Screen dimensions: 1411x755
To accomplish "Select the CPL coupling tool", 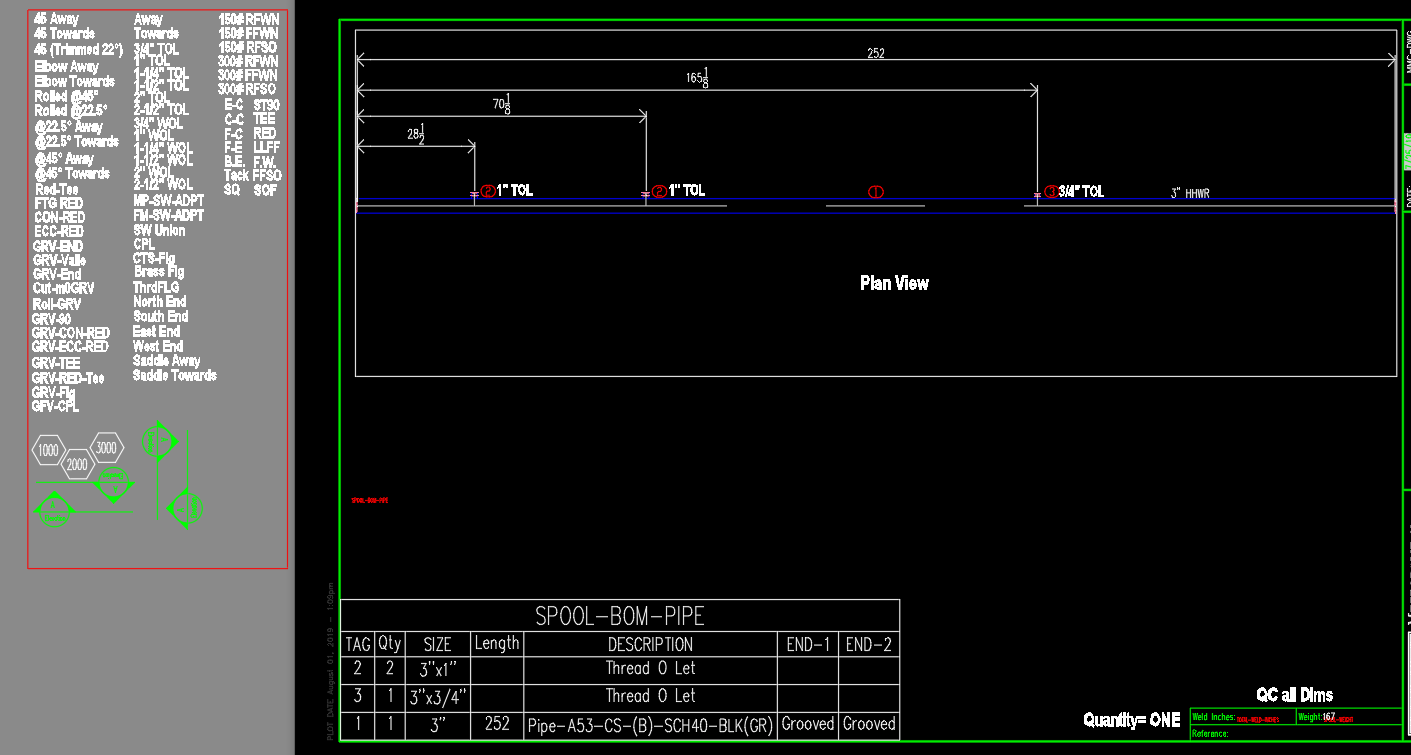I will coord(143,243).
